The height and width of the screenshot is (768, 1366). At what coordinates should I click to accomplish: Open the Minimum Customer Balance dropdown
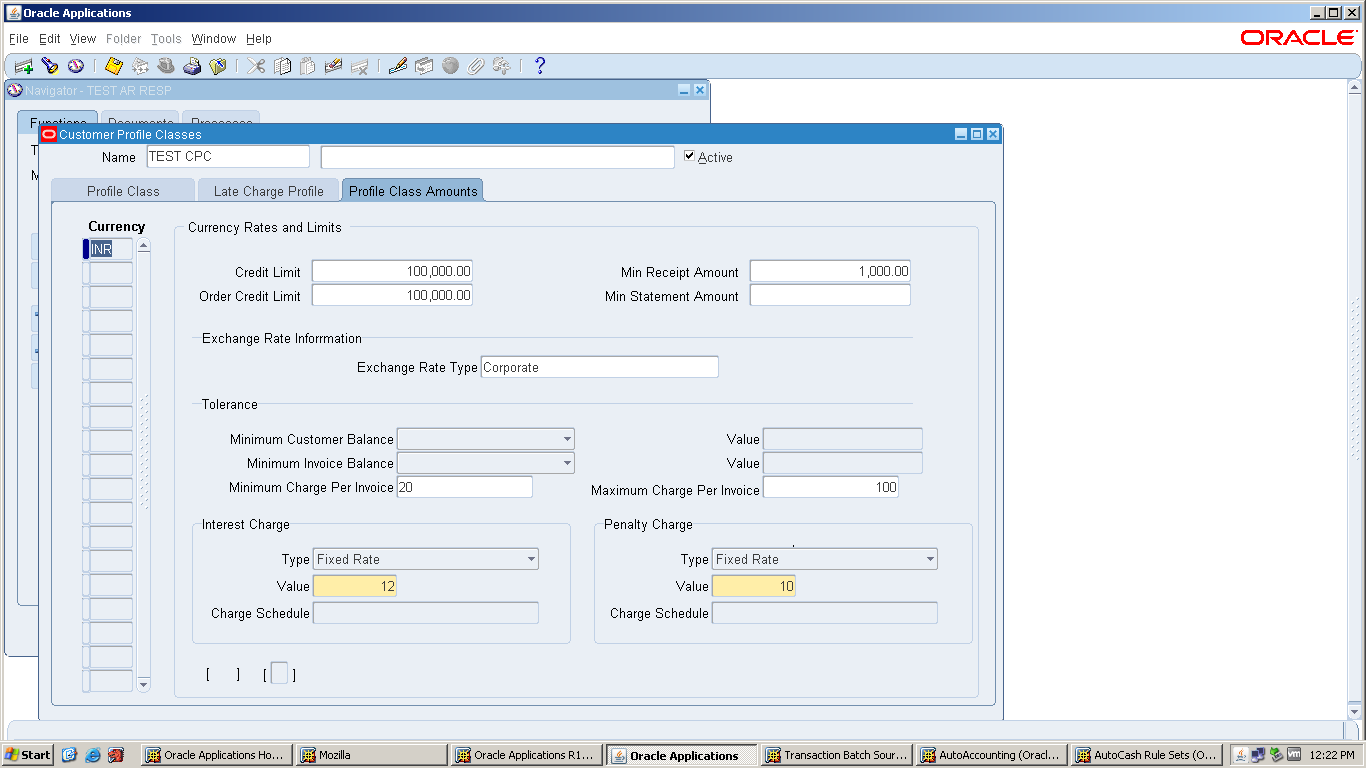pos(567,438)
